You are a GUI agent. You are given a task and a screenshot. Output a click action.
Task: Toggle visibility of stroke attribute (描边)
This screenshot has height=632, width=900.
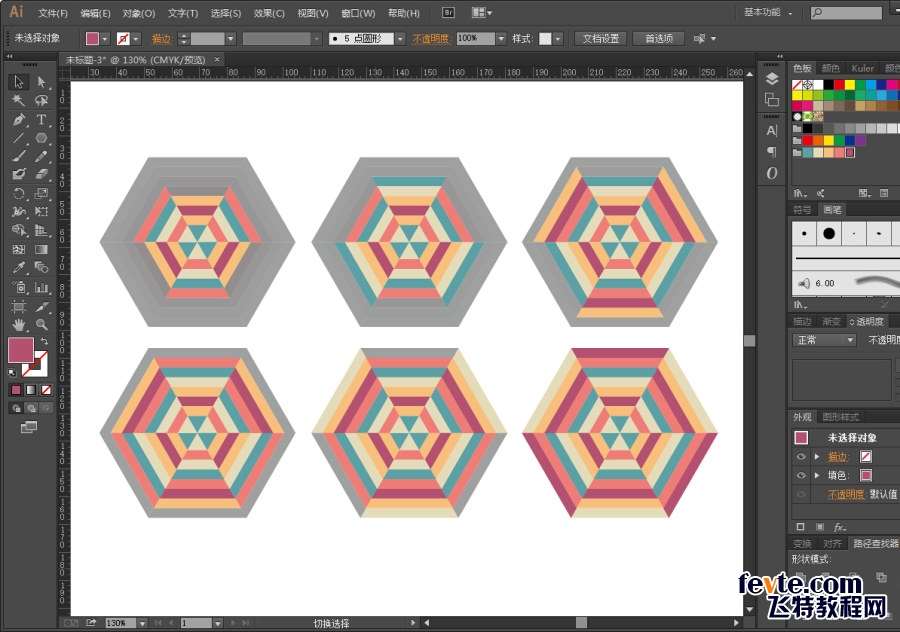pos(801,456)
